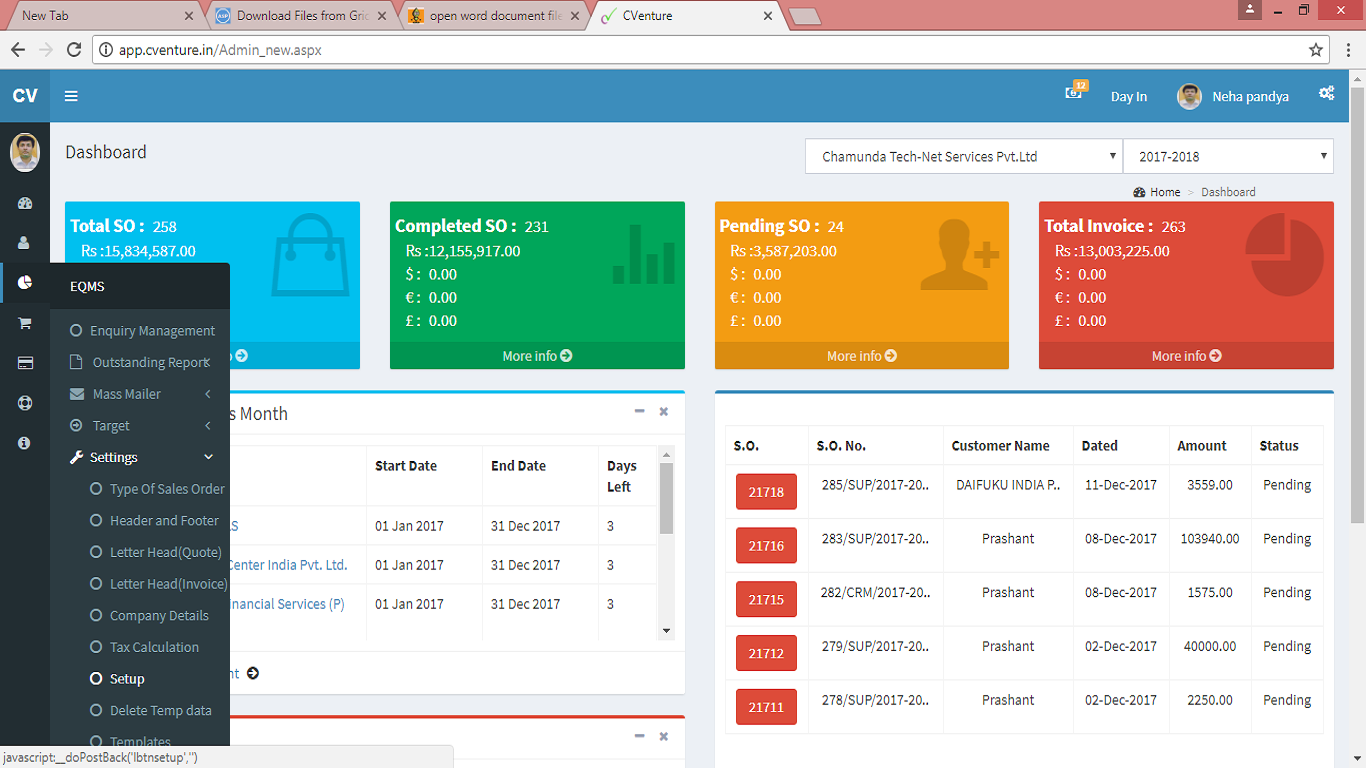
Task: Select Tax Calculation menu item
Action: (x=154, y=647)
